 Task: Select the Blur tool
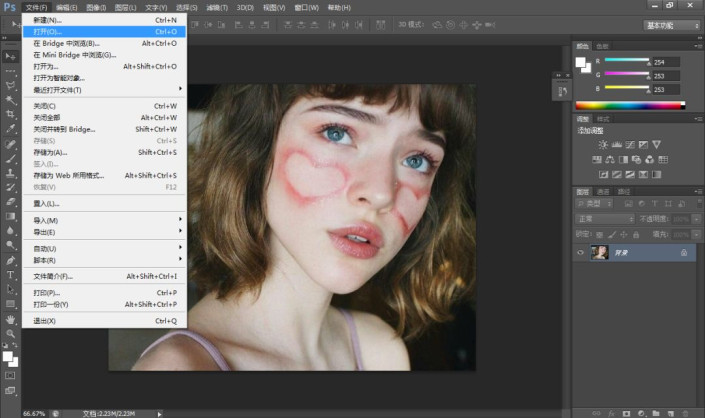coord(10,231)
